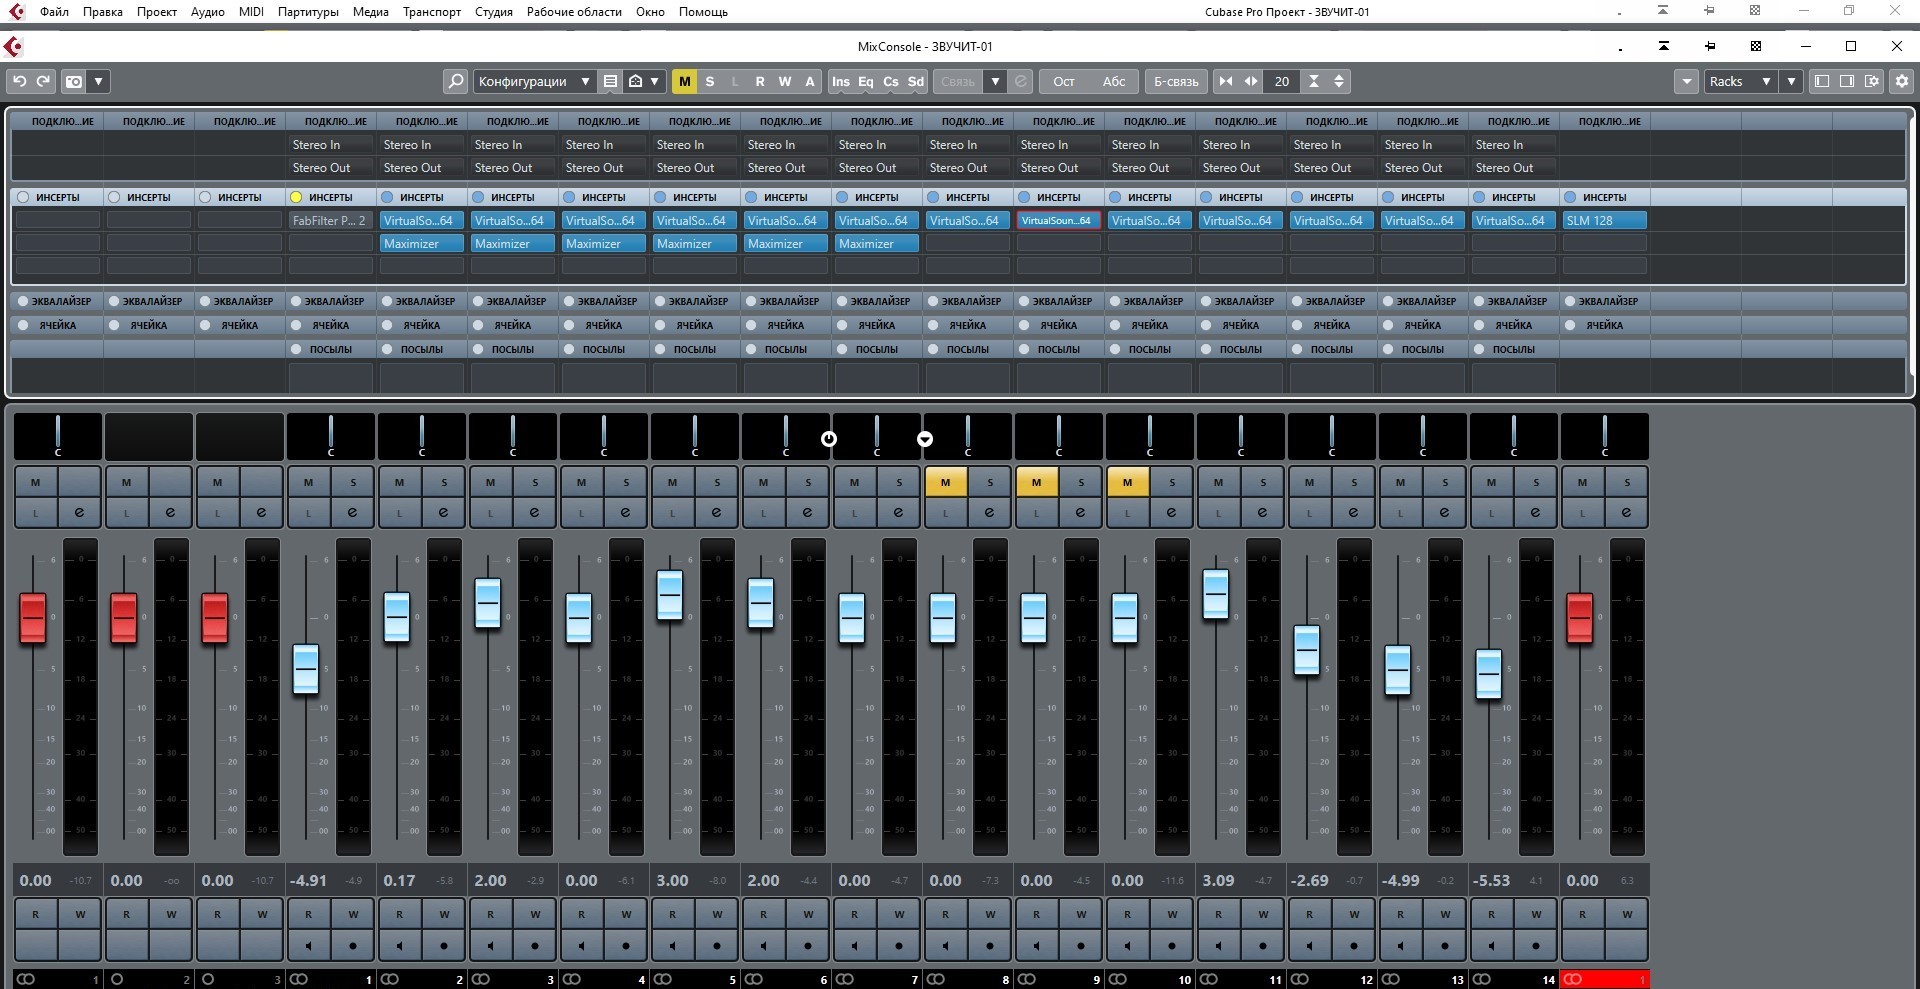Click the reduce channel width icon
Viewport: 1920px width, 989px height.
1226,81
